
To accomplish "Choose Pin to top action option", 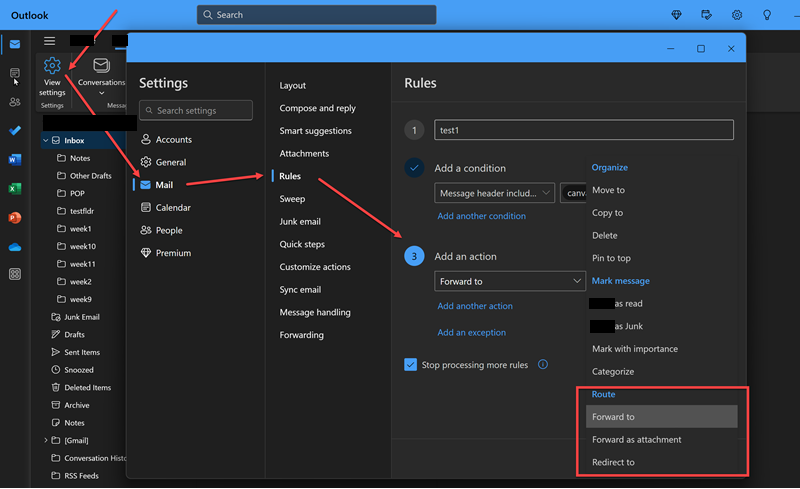I will pos(662,258).
